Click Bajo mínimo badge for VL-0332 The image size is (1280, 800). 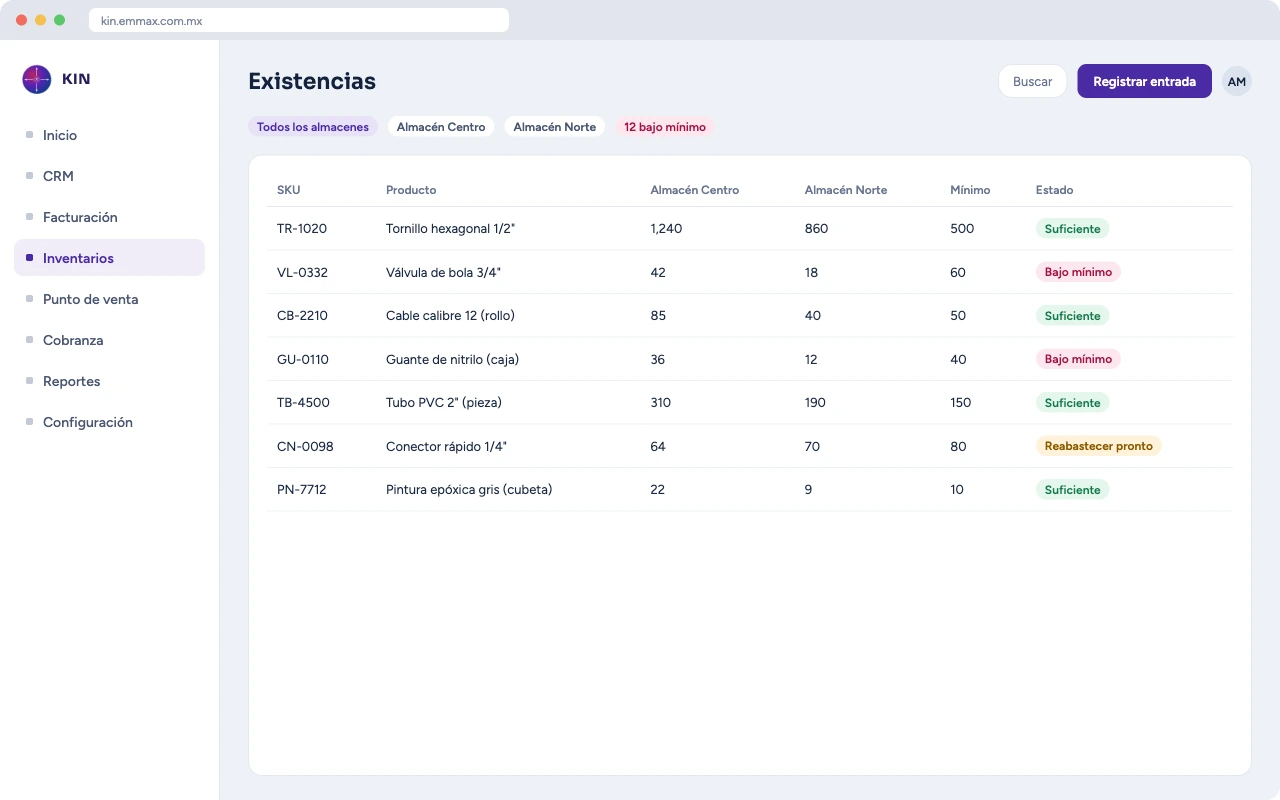point(1078,272)
